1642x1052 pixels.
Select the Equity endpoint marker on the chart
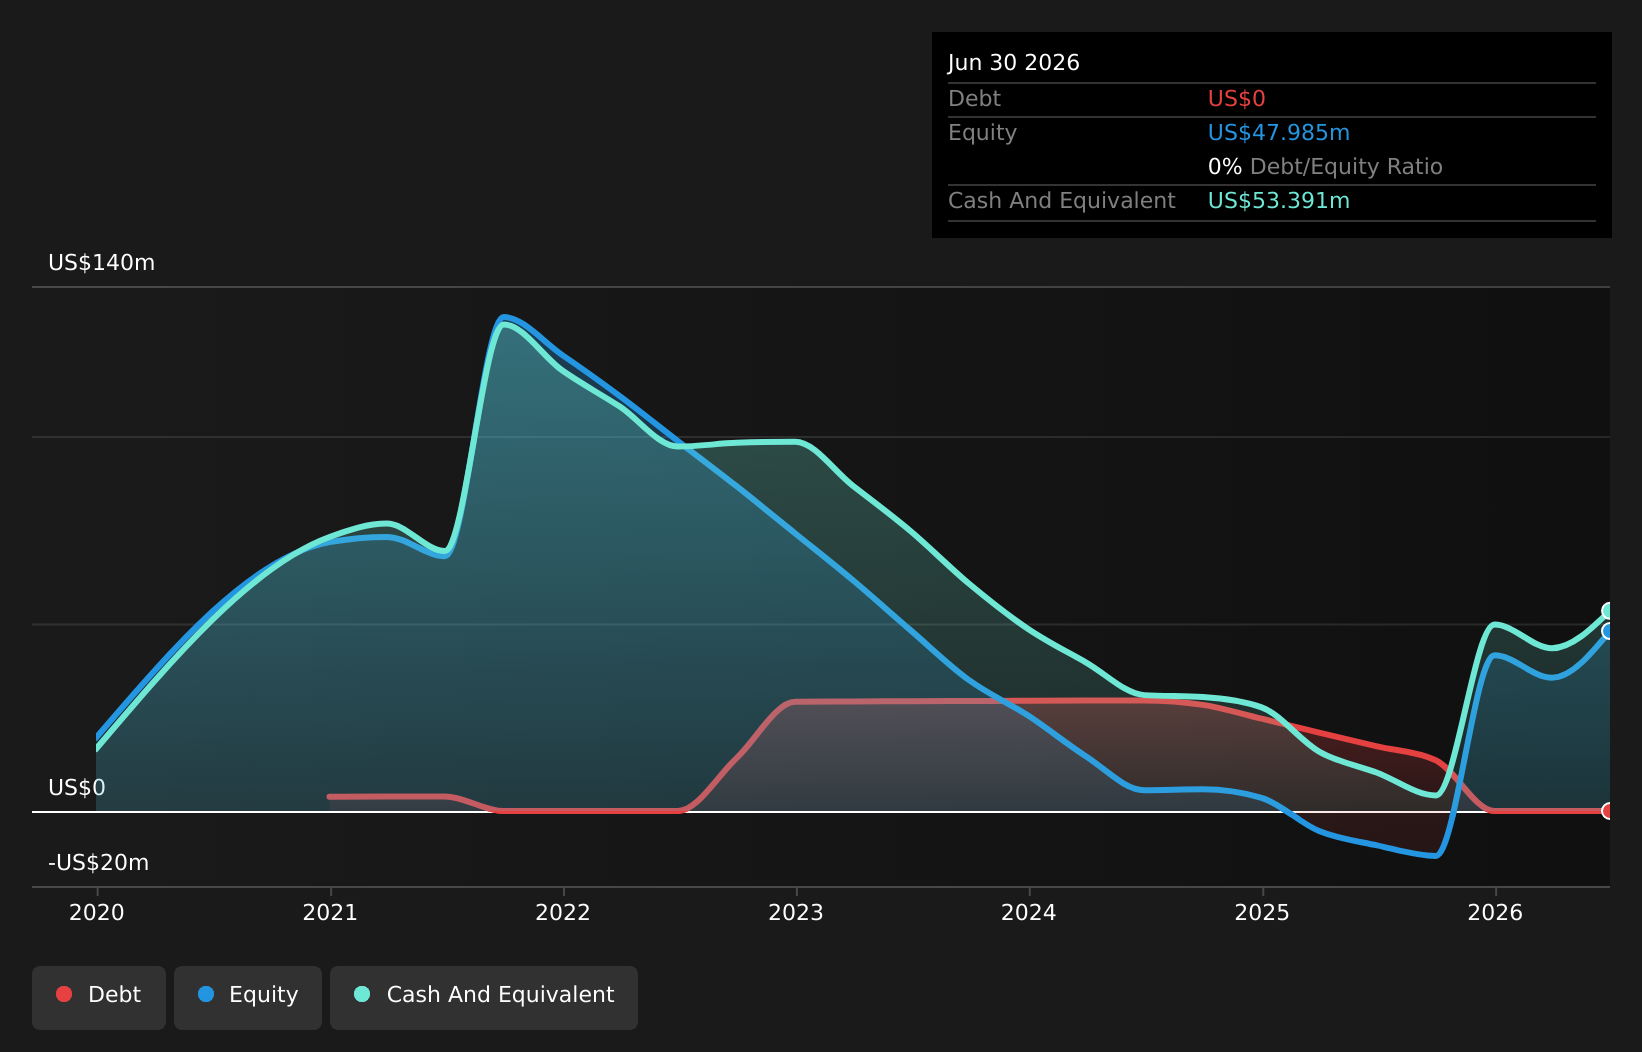coord(1609,631)
